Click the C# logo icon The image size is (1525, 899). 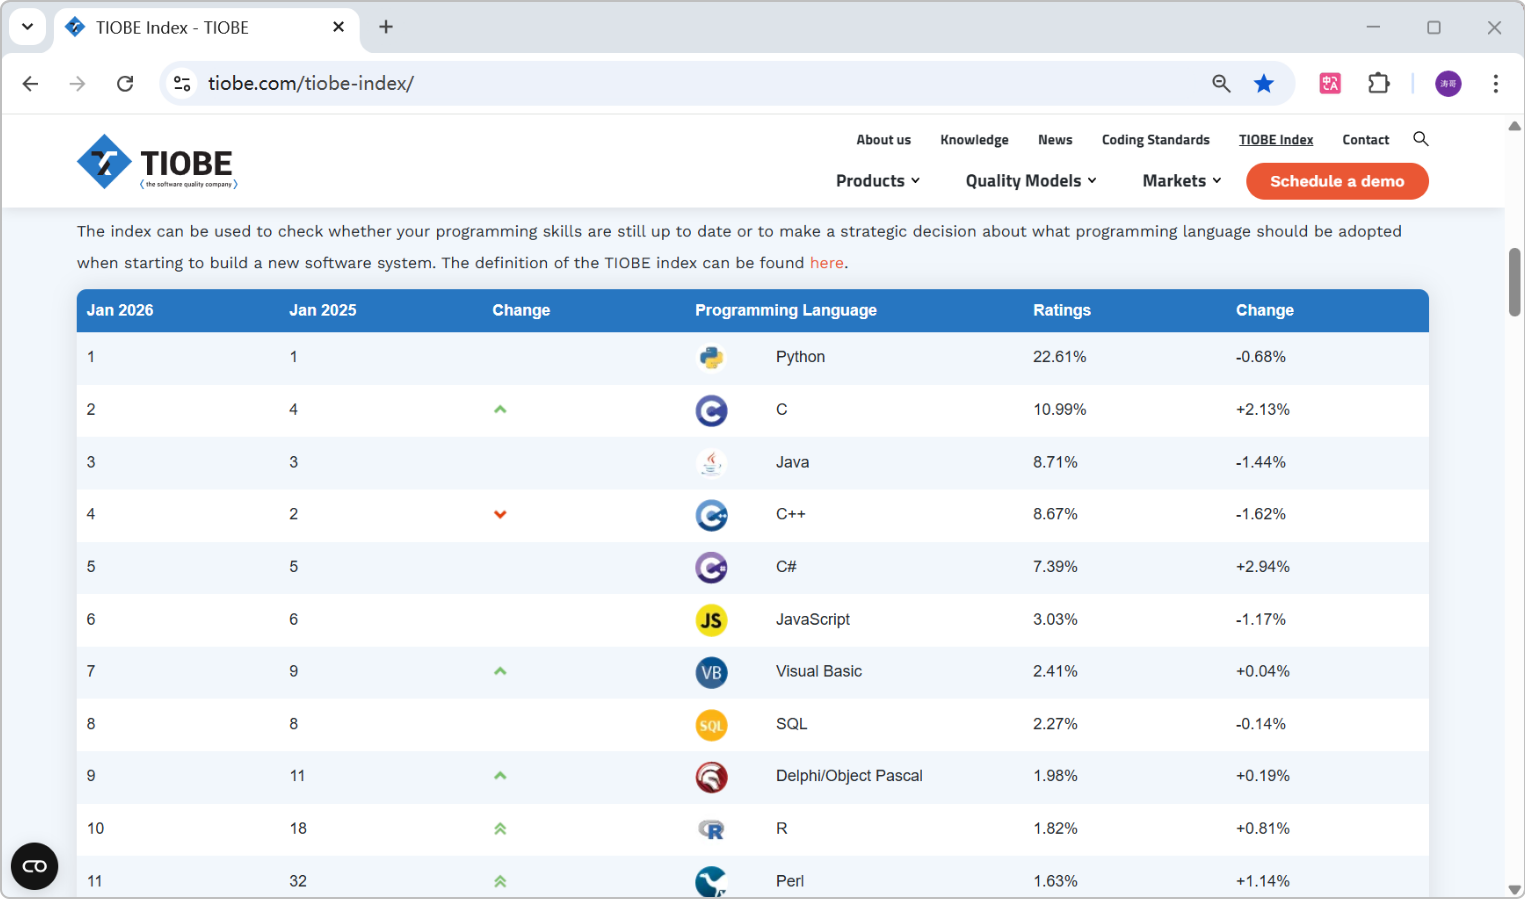pos(711,567)
